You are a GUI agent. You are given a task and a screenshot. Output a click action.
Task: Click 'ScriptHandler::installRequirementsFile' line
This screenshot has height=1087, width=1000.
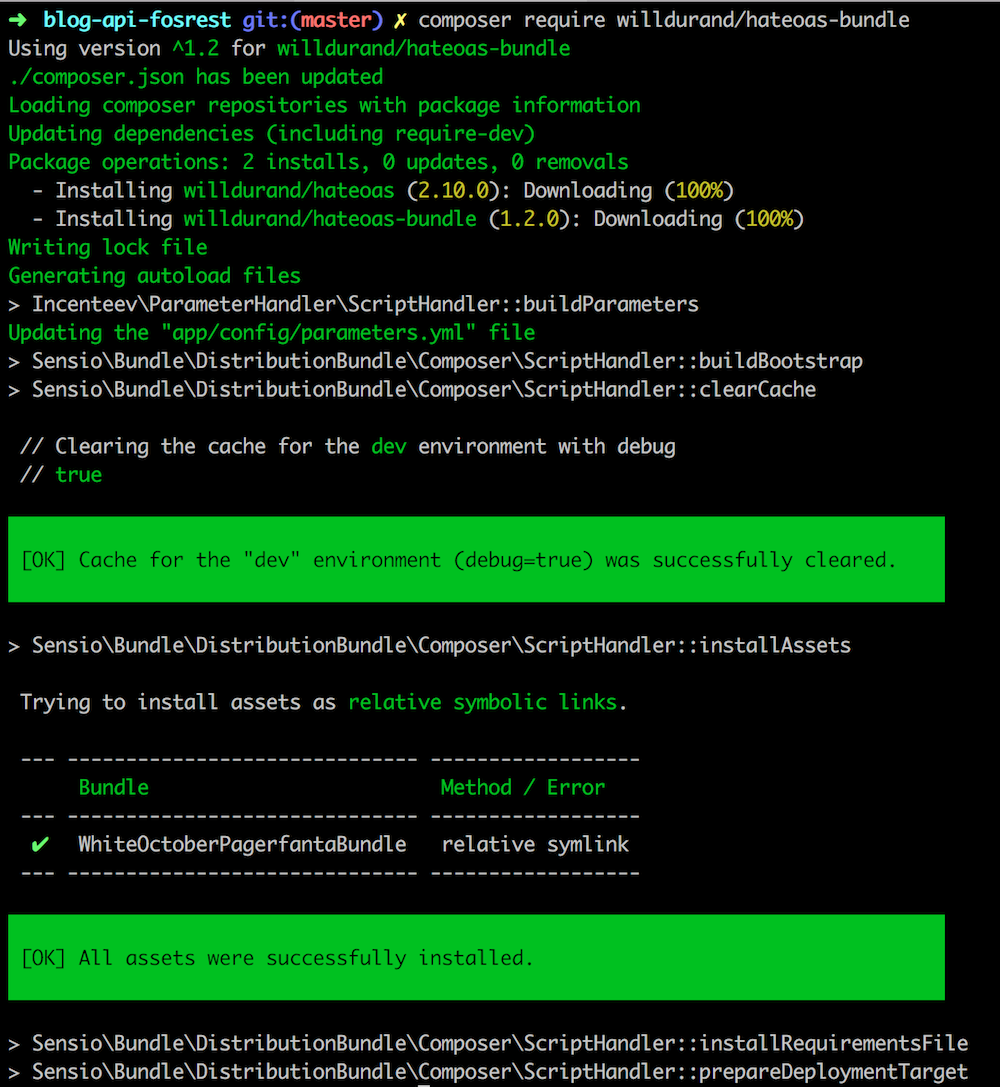pyautogui.click(x=488, y=1043)
